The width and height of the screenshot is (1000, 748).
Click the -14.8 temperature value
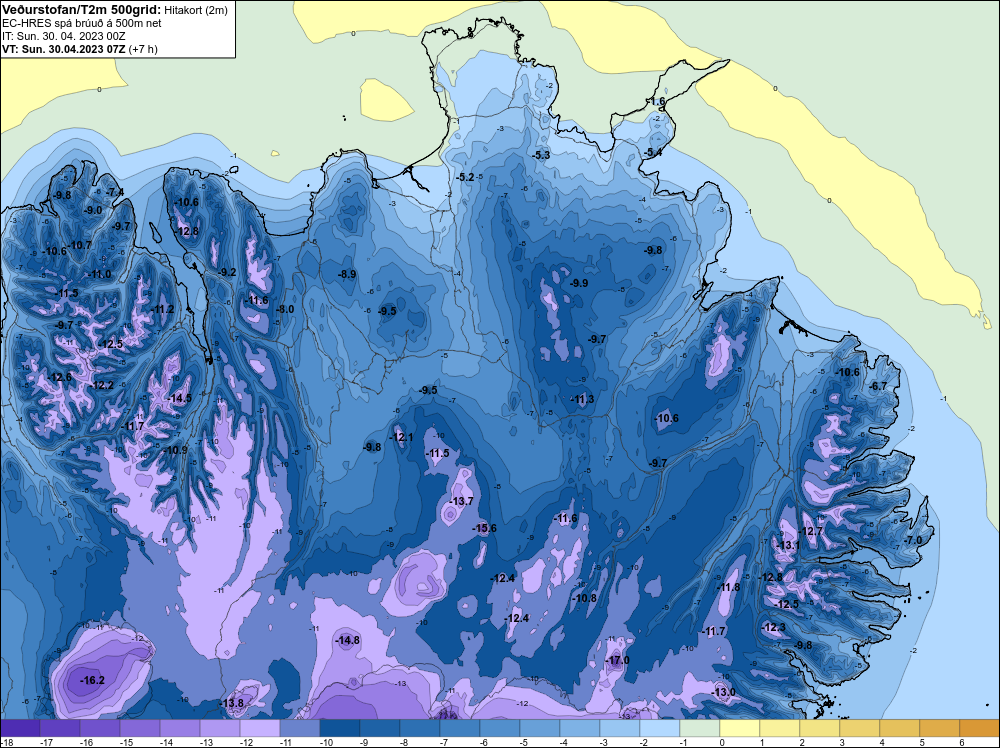click(x=348, y=640)
